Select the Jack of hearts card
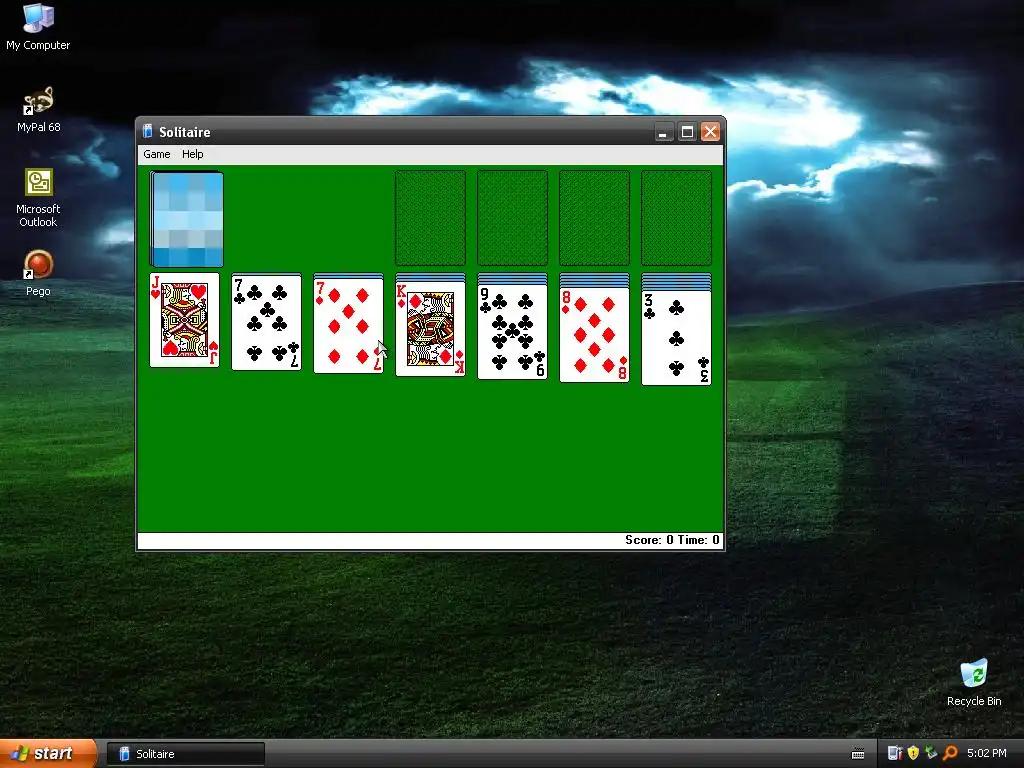The width and height of the screenshot is (1024, 768). point(185,320)
